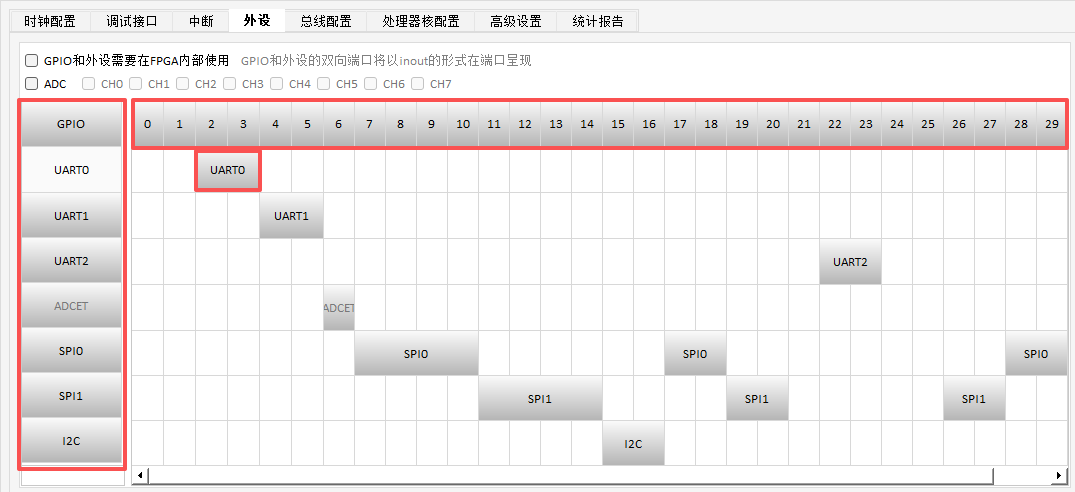The height and width of the screenshot is (492, 1075).
Task: Check the CH4 channel box
Action: (276, 84)
